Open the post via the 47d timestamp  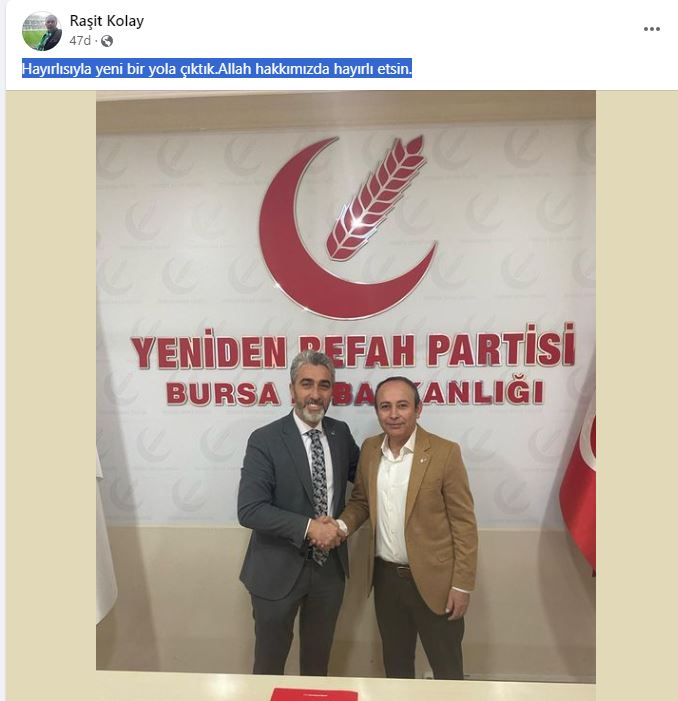[x=80, y=41]
